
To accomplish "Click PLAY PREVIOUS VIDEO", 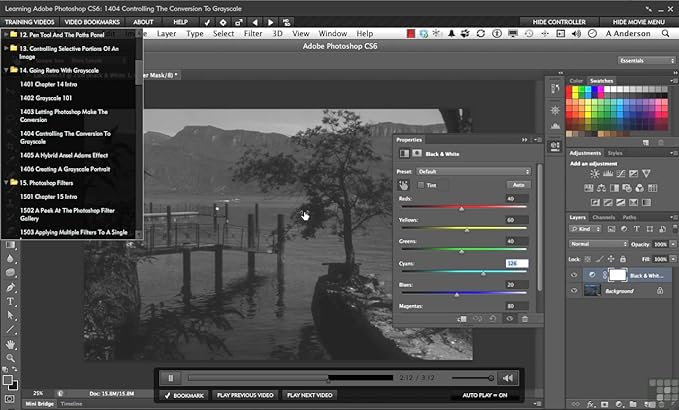I will [245, 395].
